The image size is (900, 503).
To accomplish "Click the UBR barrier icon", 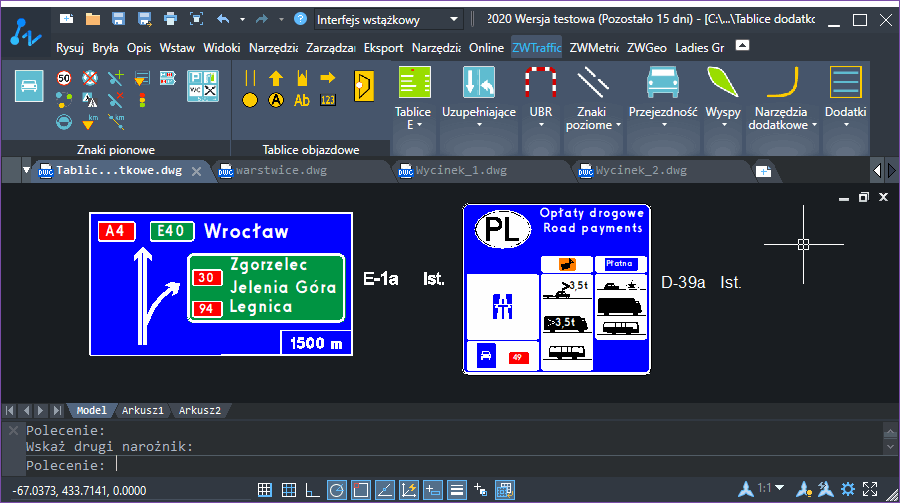I will 540,83.
